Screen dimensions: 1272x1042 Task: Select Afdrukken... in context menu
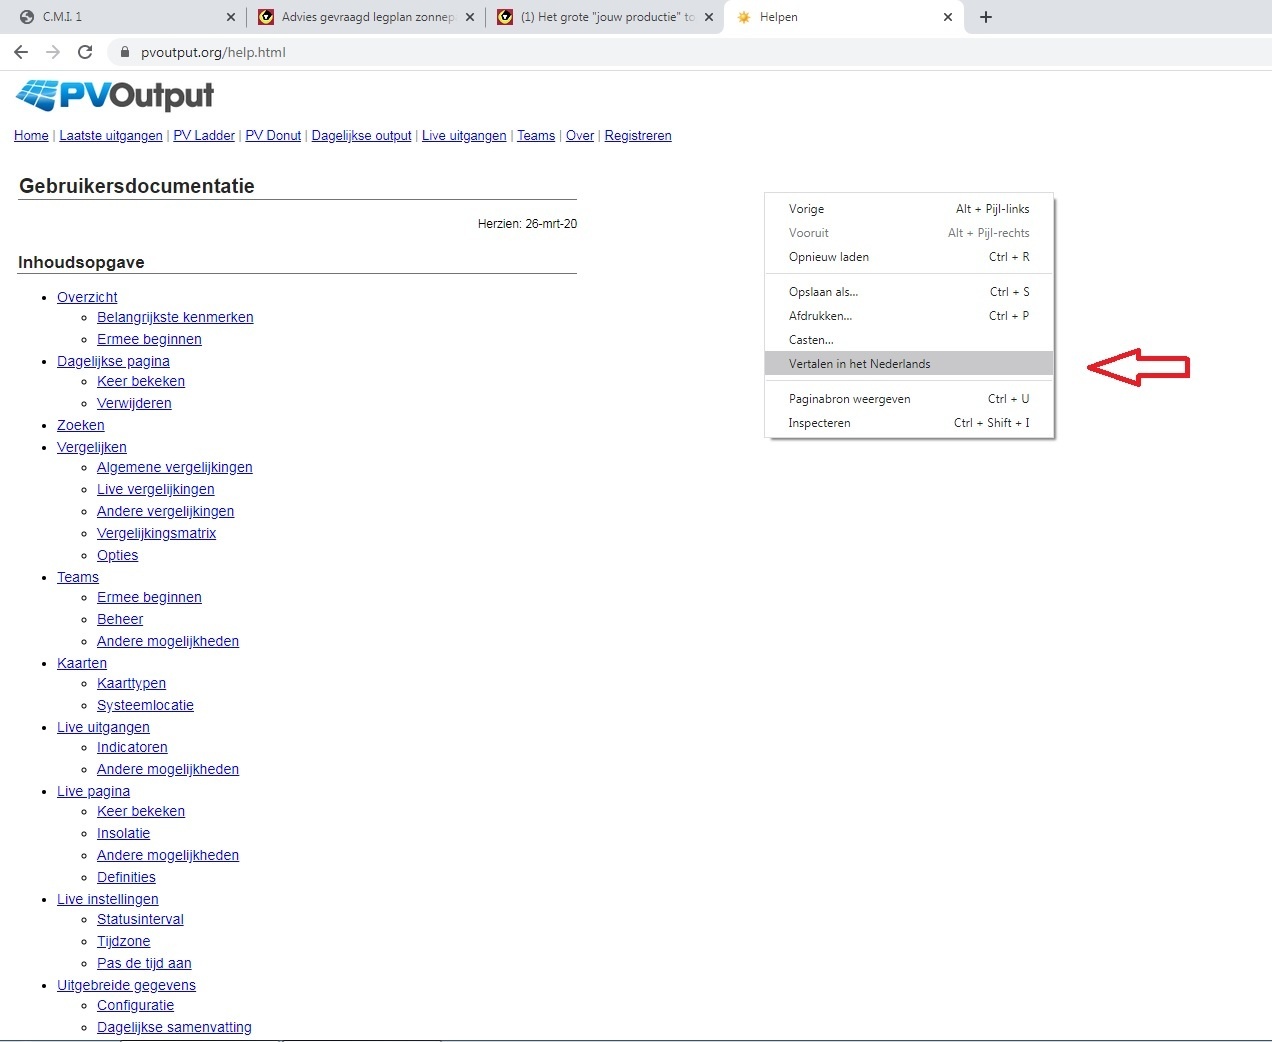point(909,316)
